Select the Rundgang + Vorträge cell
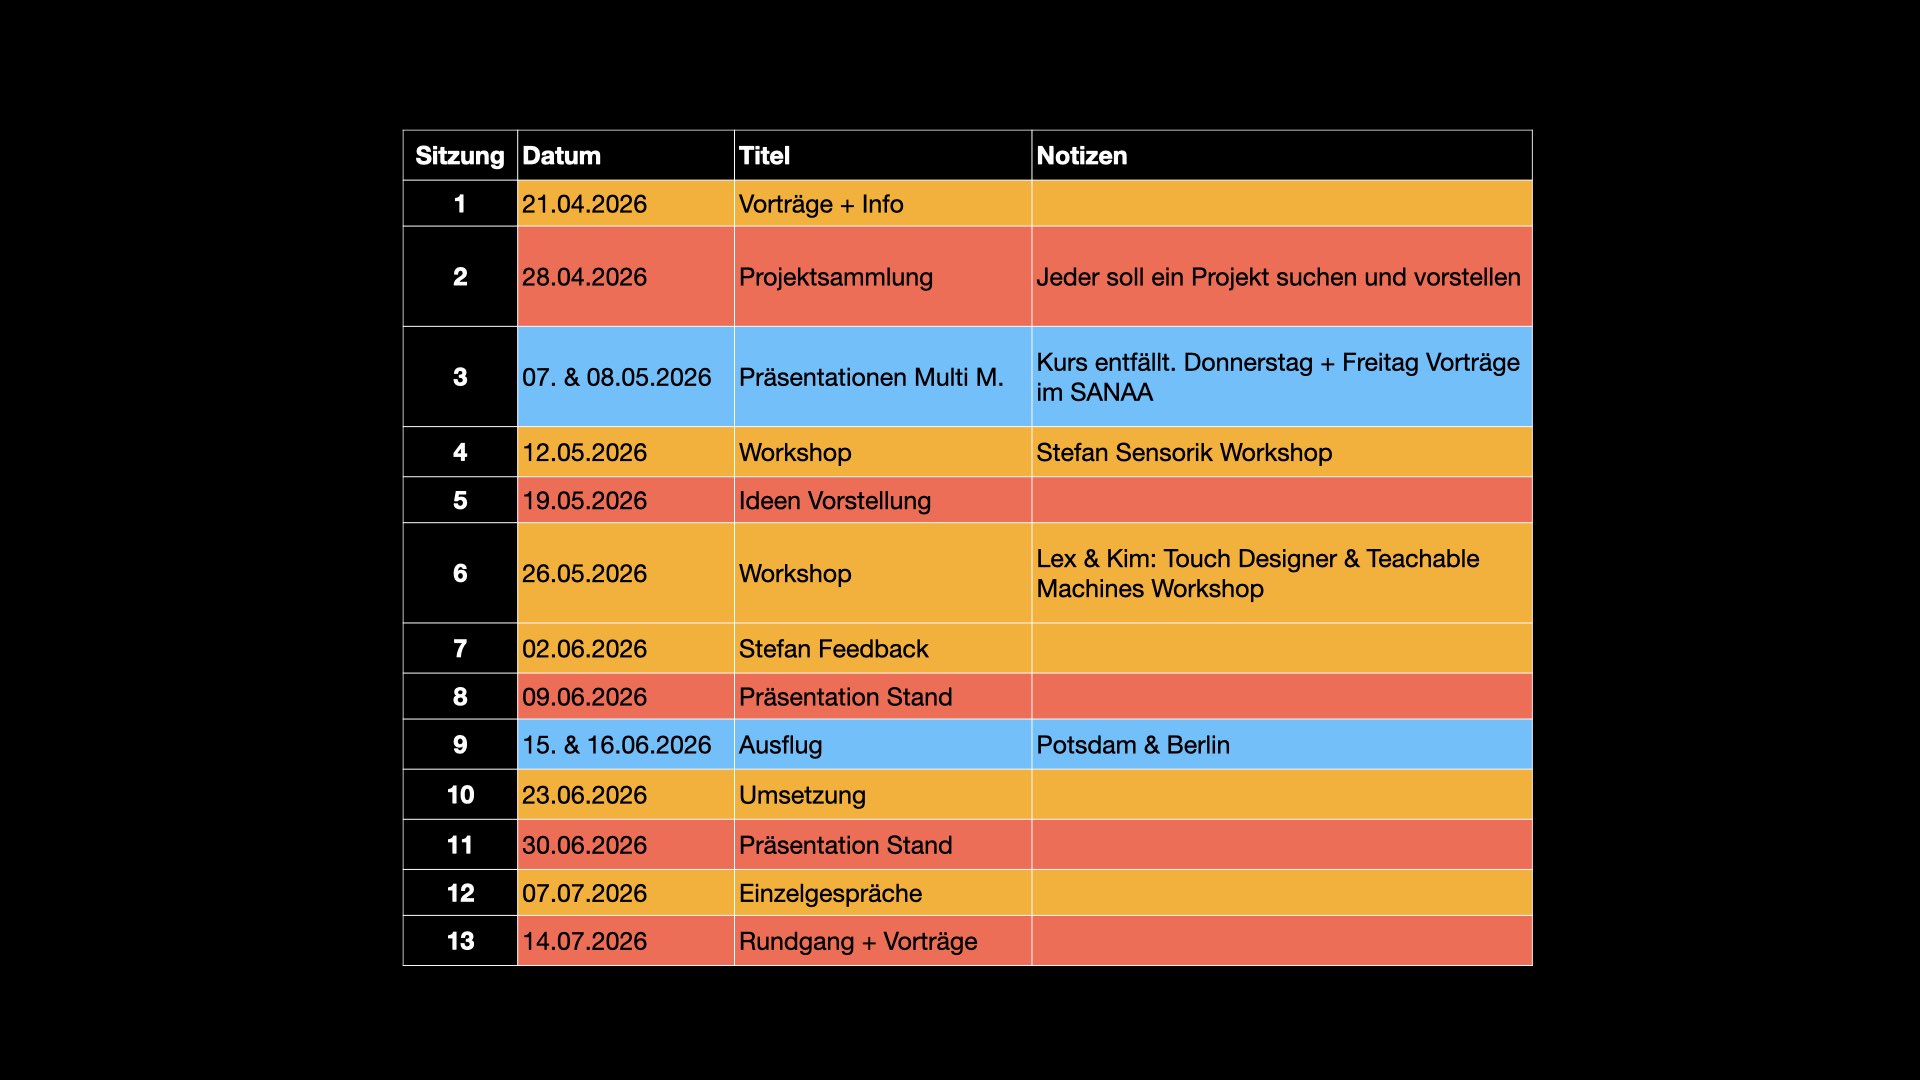 click(883, 940)
